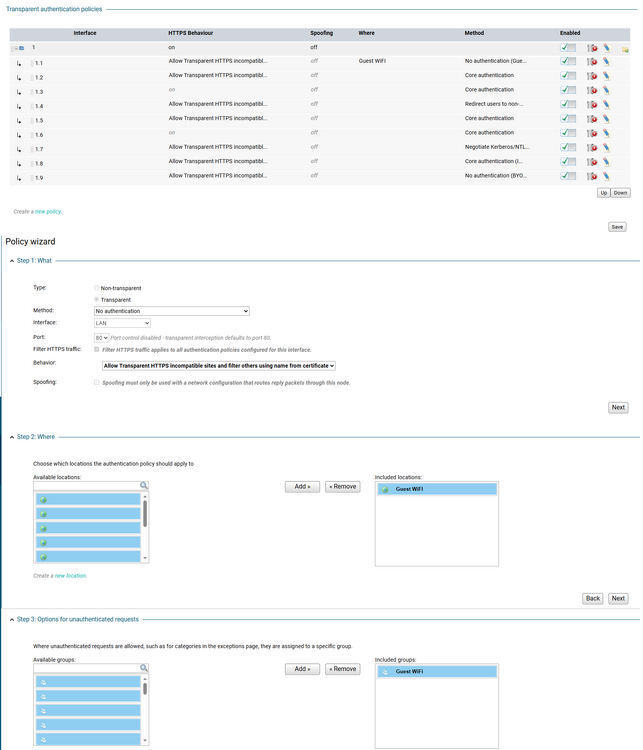Click the search icon in Available locations
643x750 pixels.
[144, 485]
